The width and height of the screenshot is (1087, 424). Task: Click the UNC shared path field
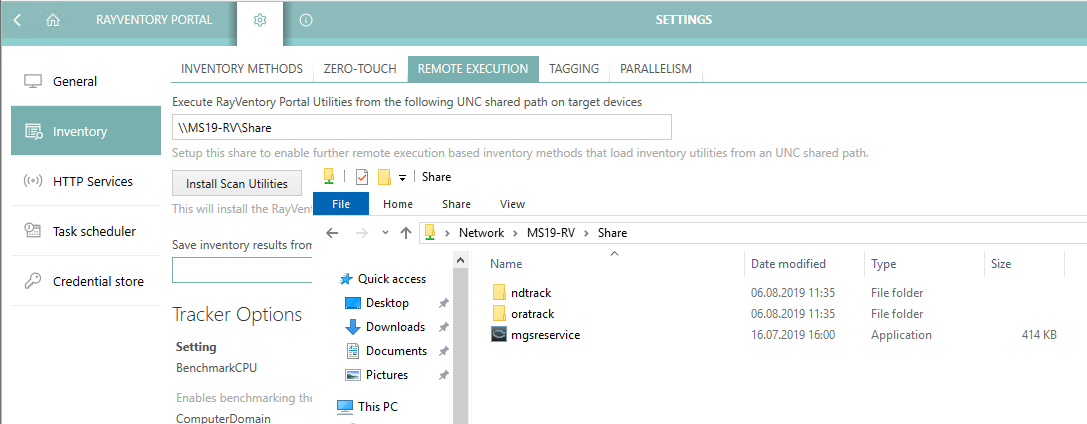point(421,127)
